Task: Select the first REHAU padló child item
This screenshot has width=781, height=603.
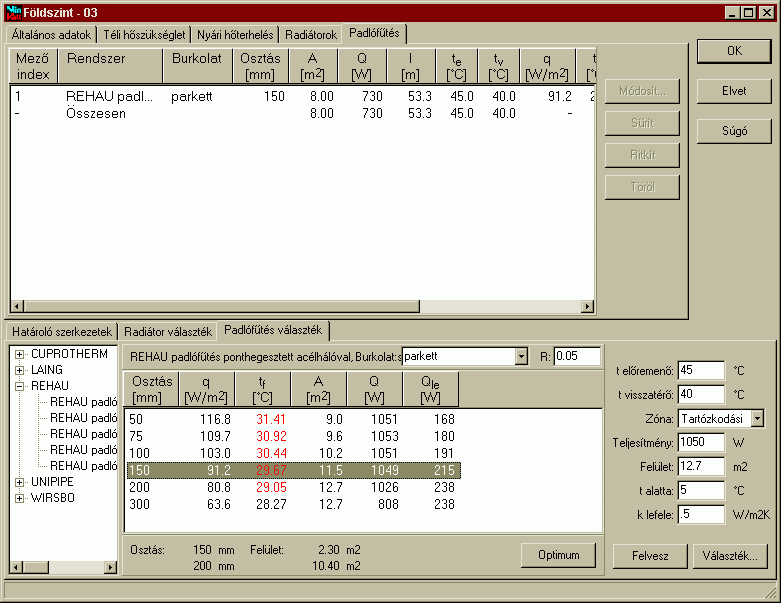Action: pyautogui.click(x=83, y=402)
